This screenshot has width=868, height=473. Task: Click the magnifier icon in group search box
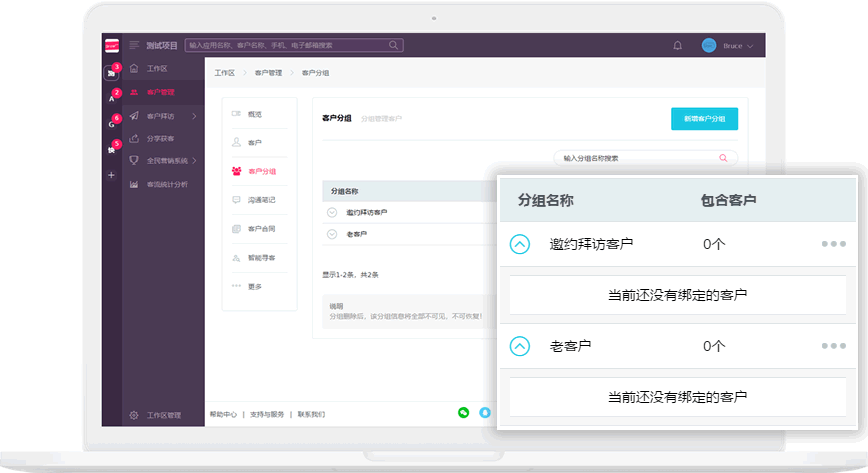point(723,158)
